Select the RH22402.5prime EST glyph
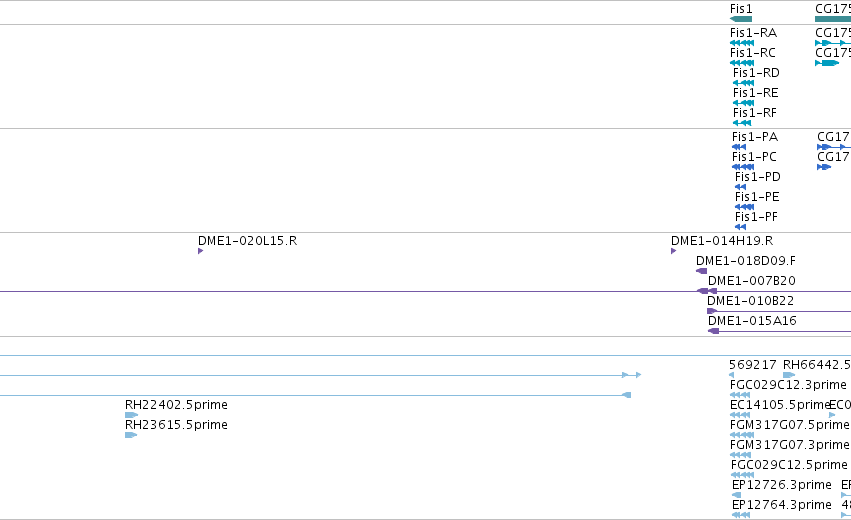 pyautogui.click(x=131, y=415)
